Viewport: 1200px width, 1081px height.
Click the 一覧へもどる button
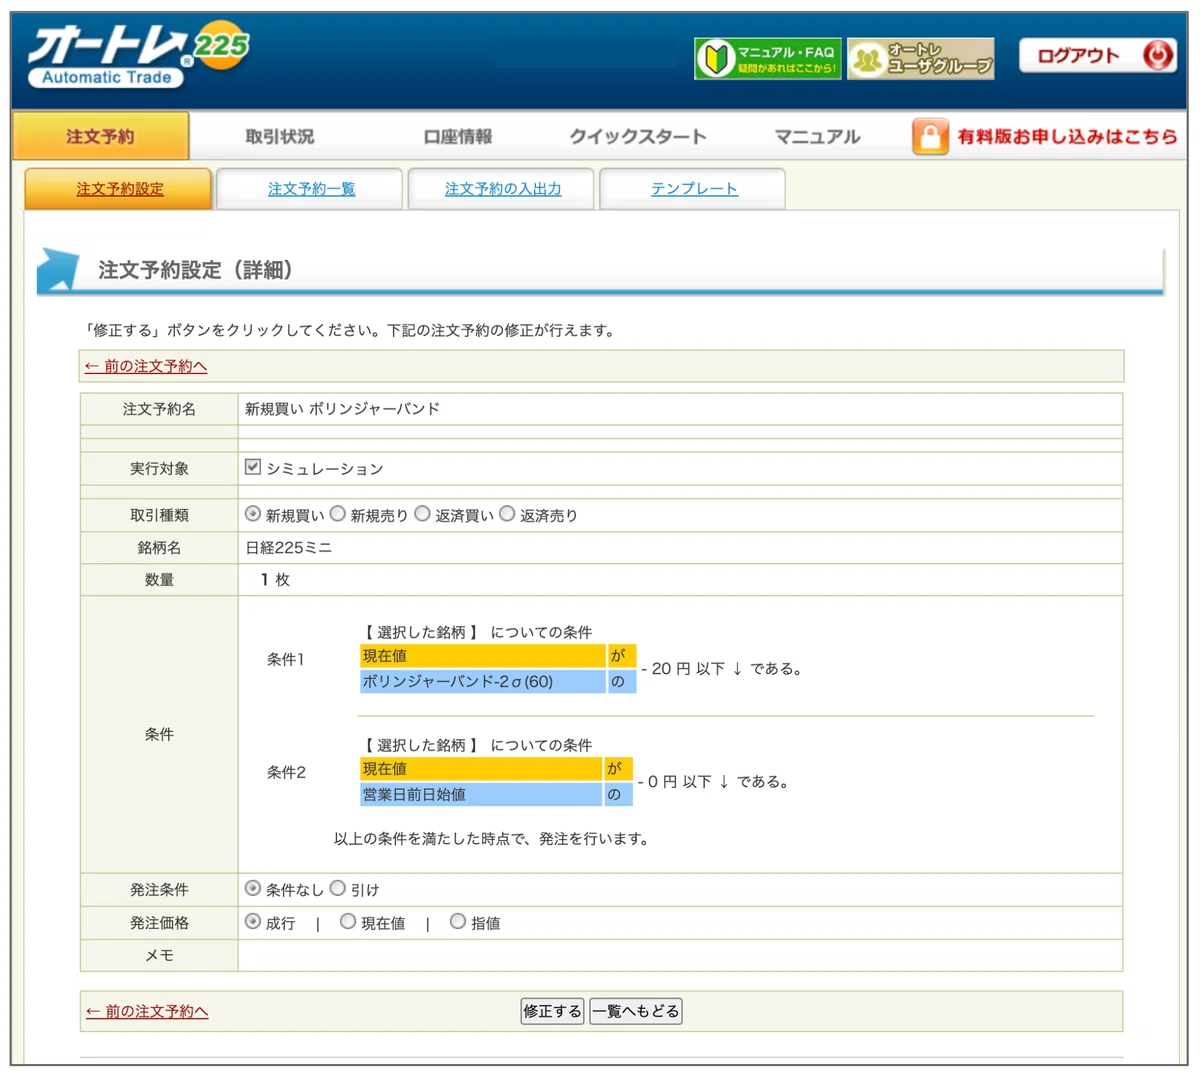(636, 1011)
